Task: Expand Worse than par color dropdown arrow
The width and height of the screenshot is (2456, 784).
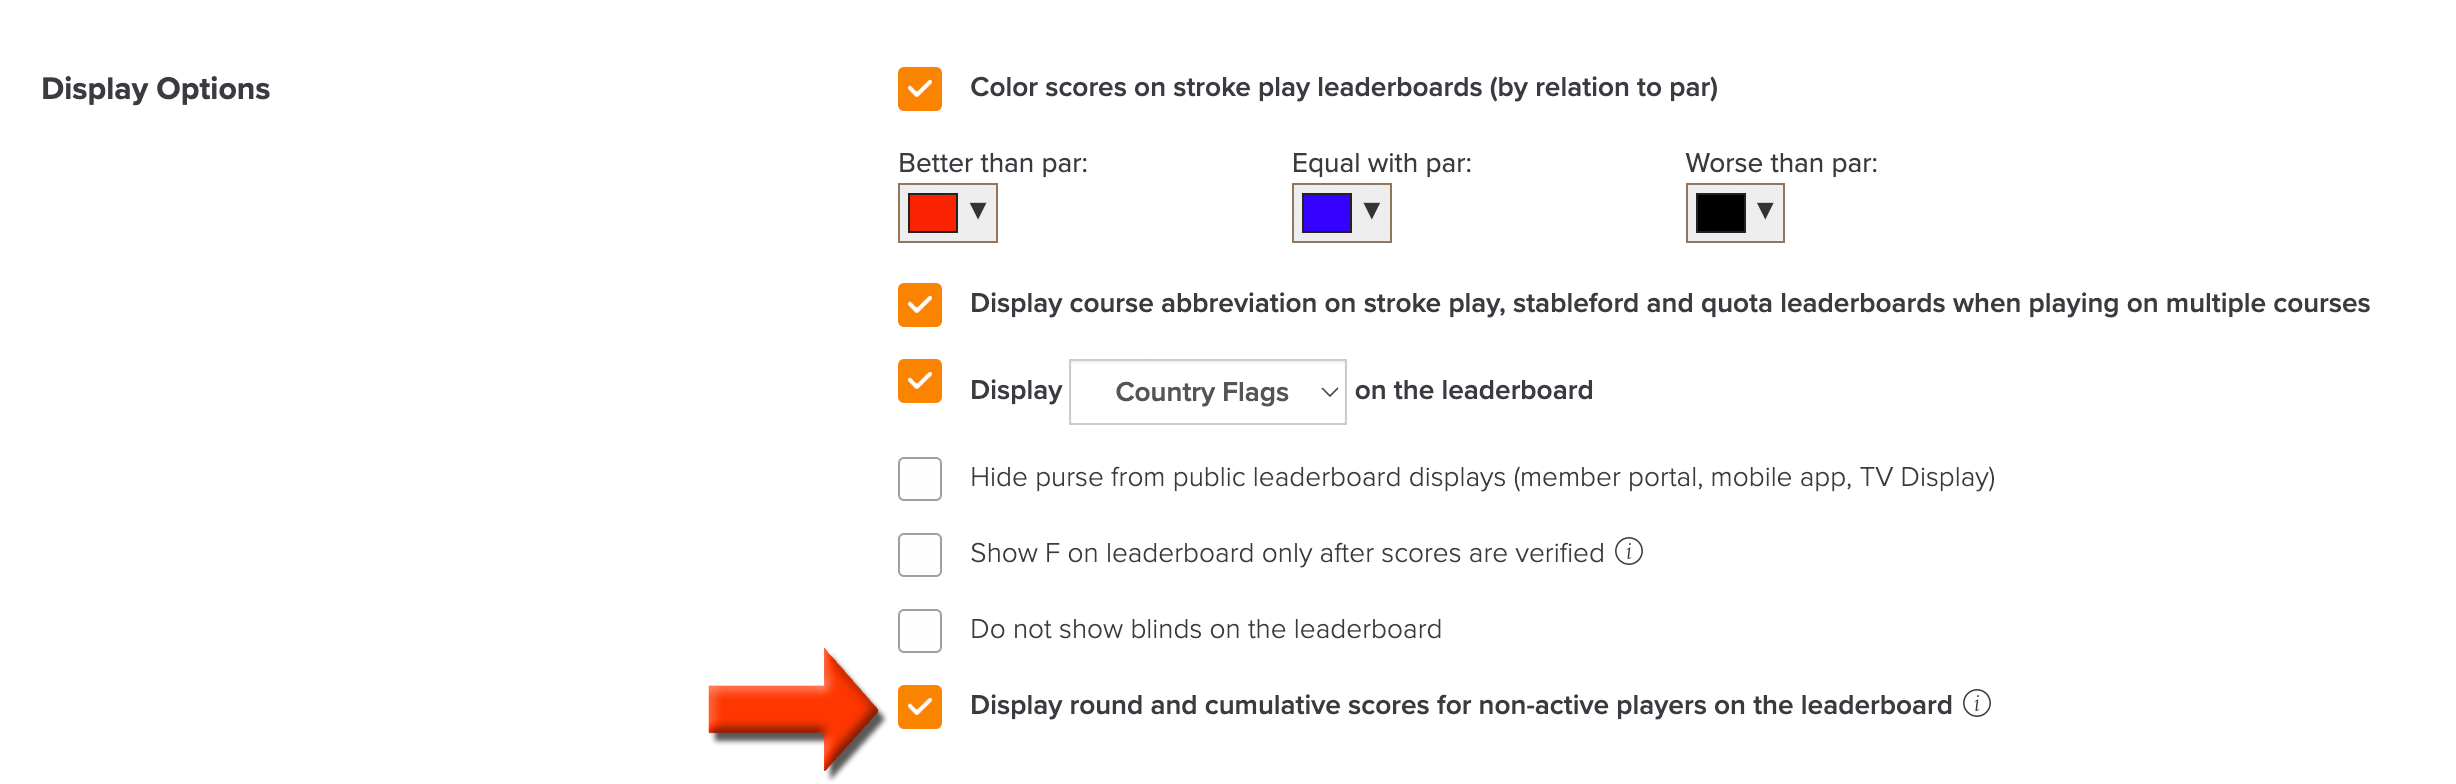Action: click(1765, 211)
